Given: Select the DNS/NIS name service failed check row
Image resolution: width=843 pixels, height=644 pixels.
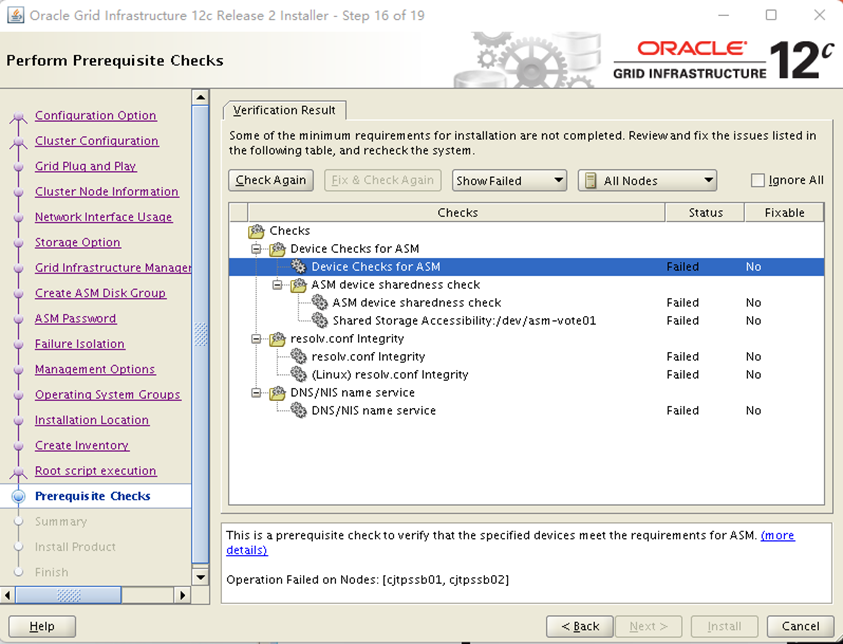Looking at the screenshot, I should tap(526, 411).
